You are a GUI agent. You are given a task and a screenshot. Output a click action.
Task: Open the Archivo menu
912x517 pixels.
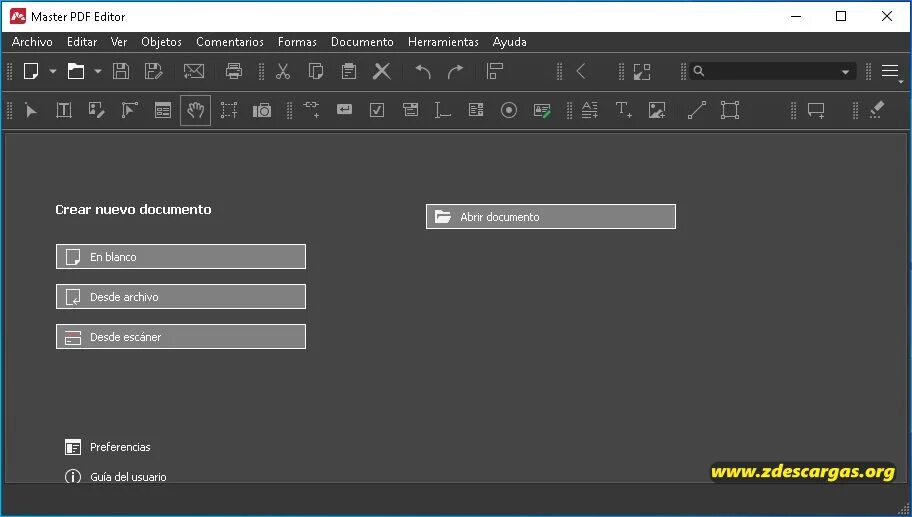[32, 42]
